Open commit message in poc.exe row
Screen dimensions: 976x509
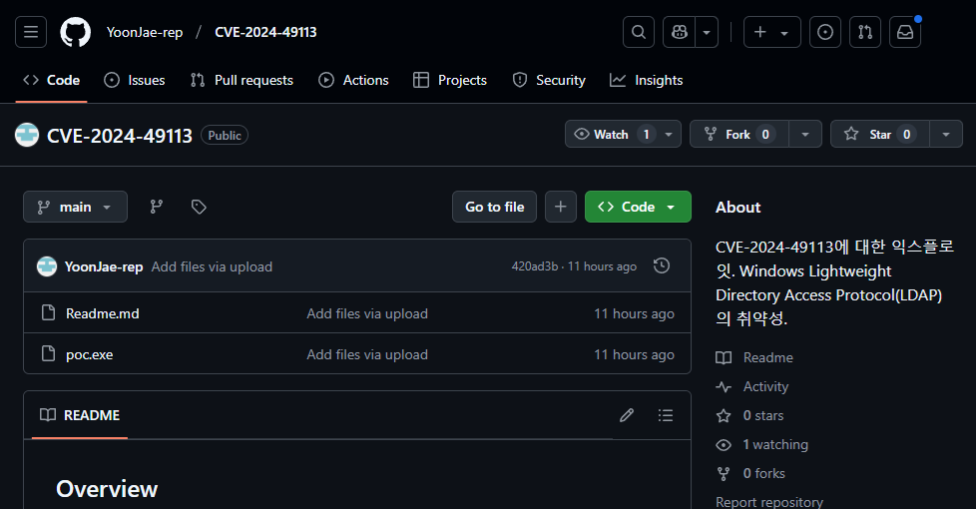tap(367, 355)
